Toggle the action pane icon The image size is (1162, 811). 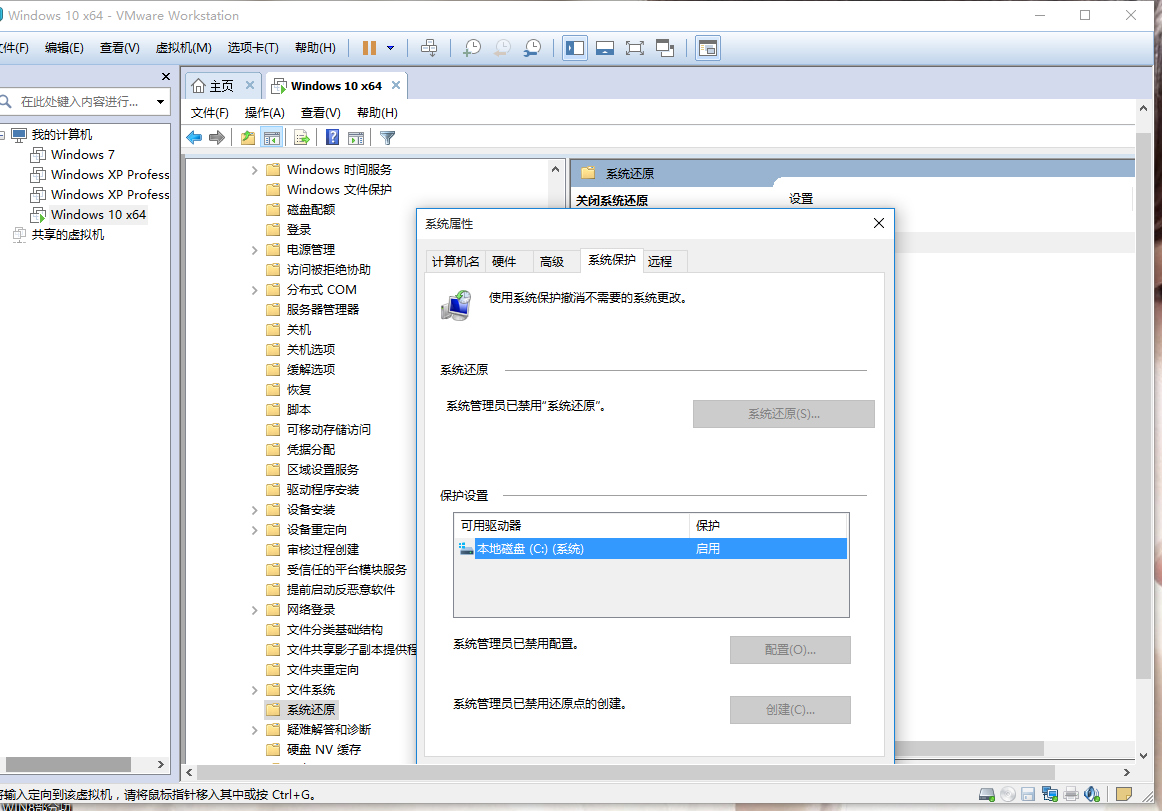[x=356, y=137]
